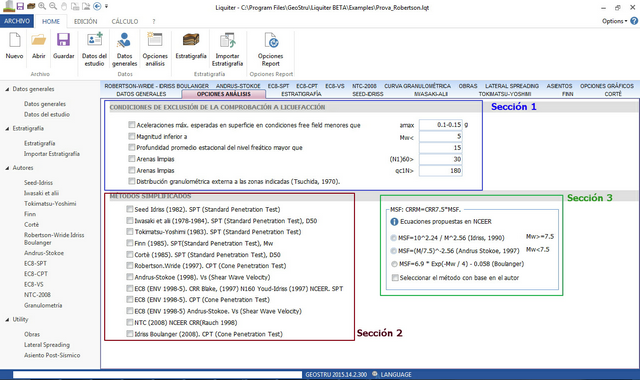This screenshot has width=640, height=380.
Task: Collapse the Autores tree group
Action: pos(7,168)
